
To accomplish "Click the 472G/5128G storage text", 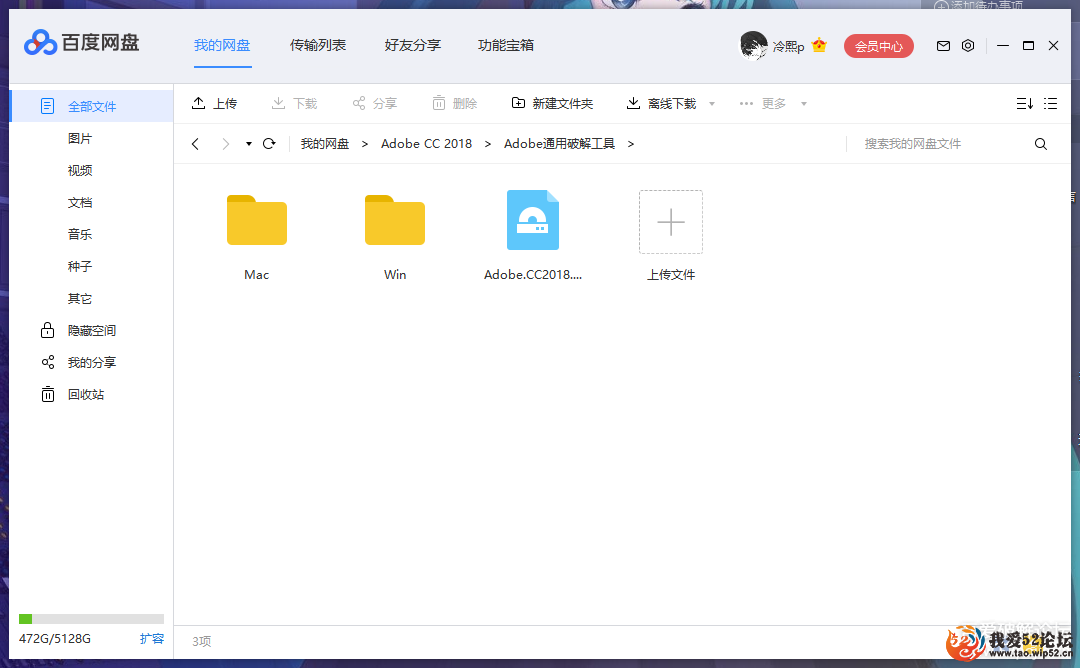I will (54, 638).
